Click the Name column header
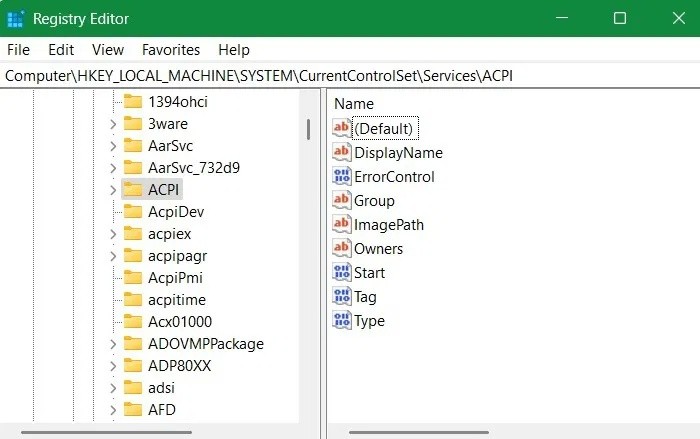Image resolution: width=700 pixels, height=439 pixels. coord(354,103)
